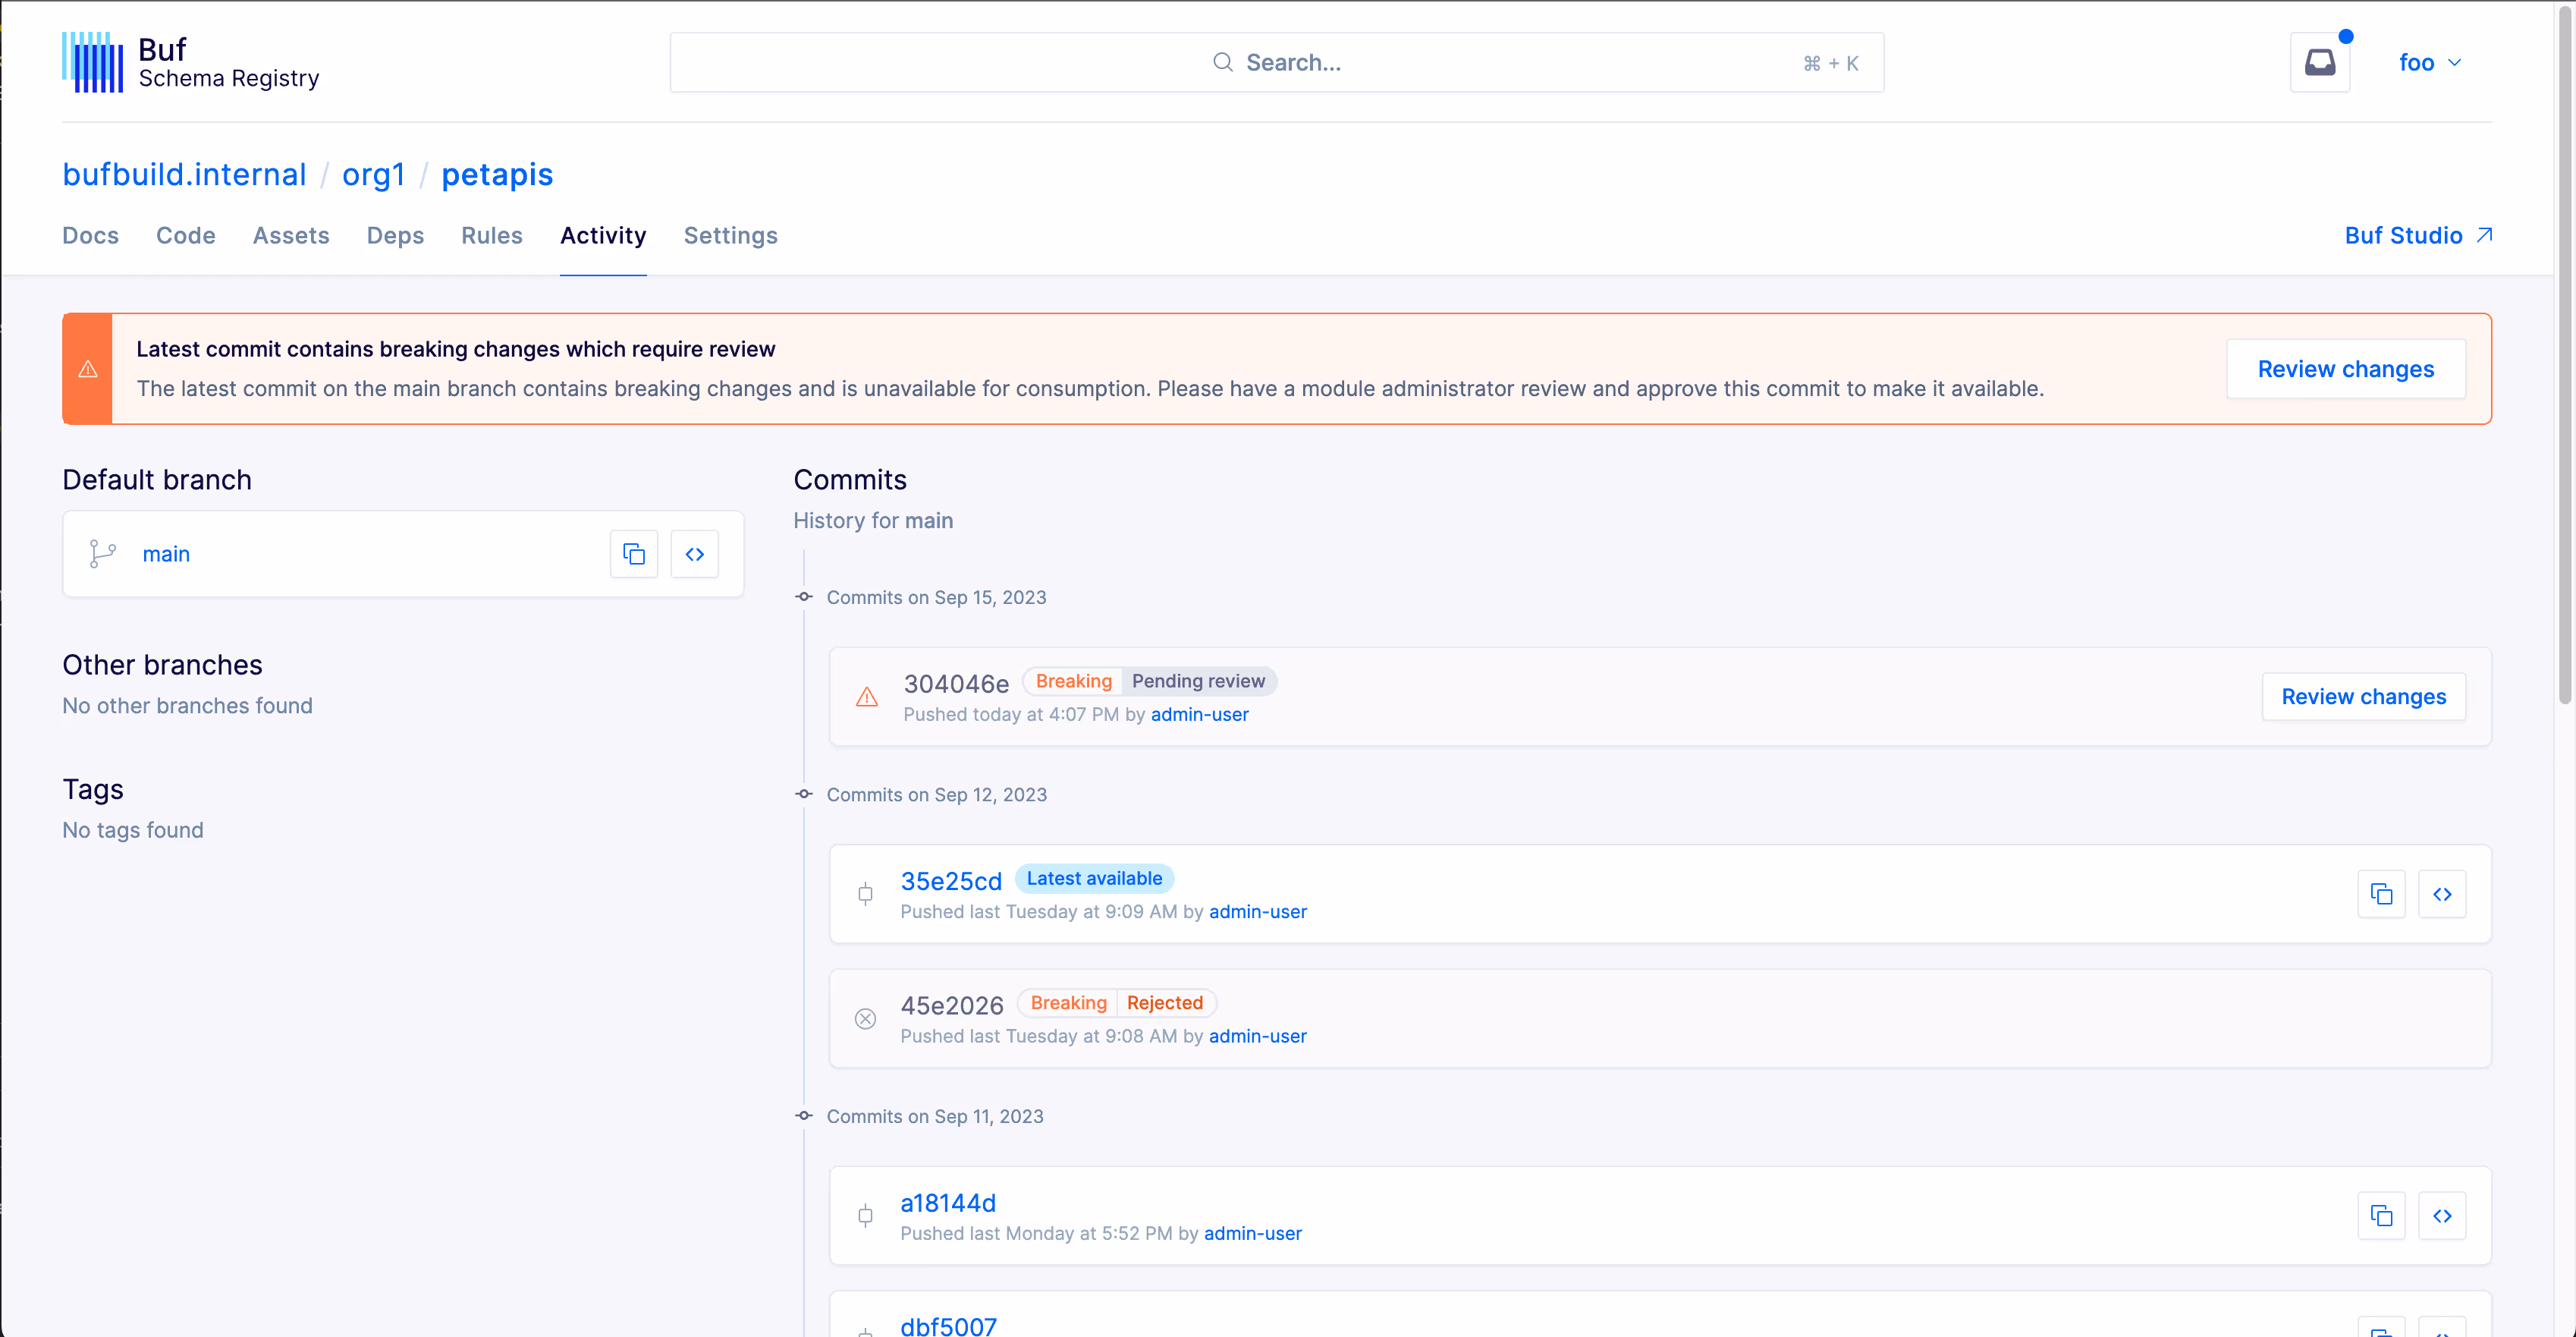
Task: Copy commit a18144d identifier
Action: 2381,1216
